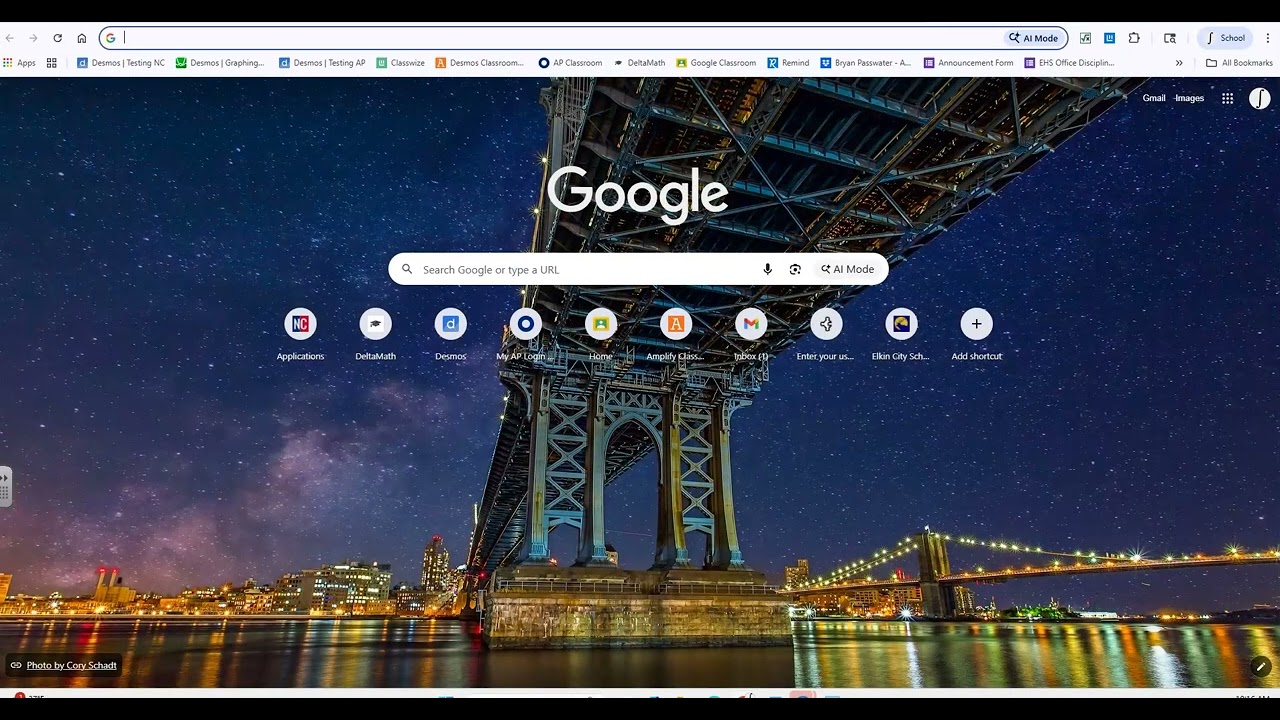Open the Desmos shortcut tile
The image size is (1280, 720).
tap(450, 334)
